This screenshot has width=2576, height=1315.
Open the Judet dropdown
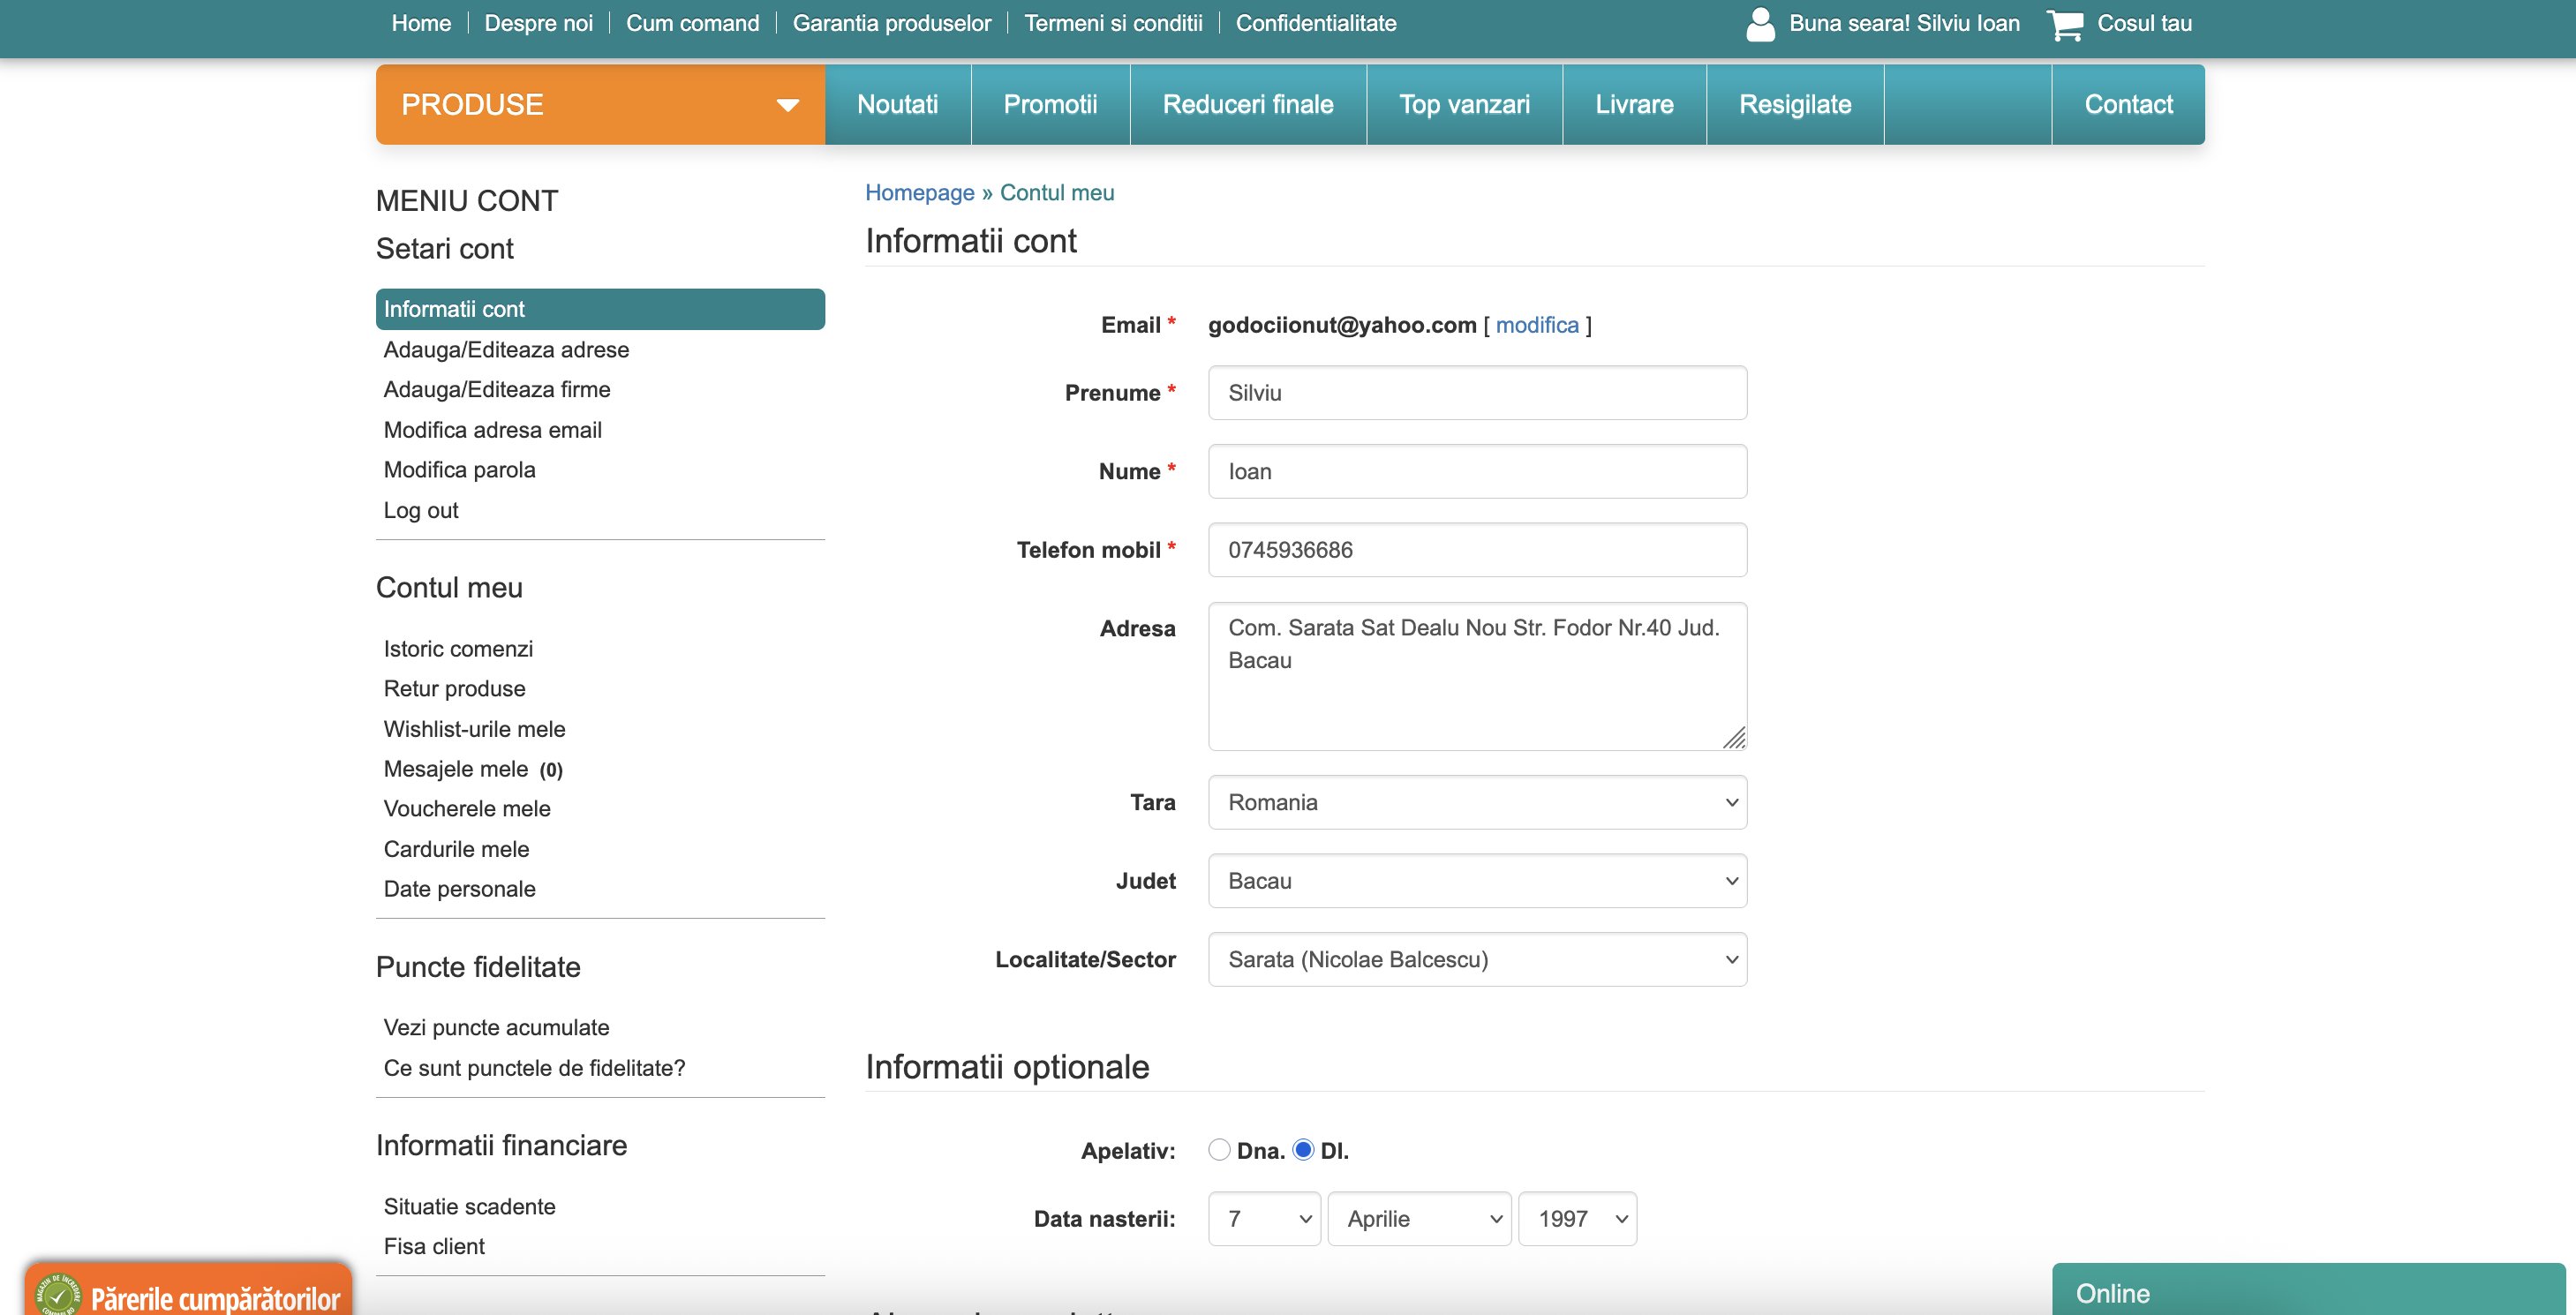point(1476,881)
